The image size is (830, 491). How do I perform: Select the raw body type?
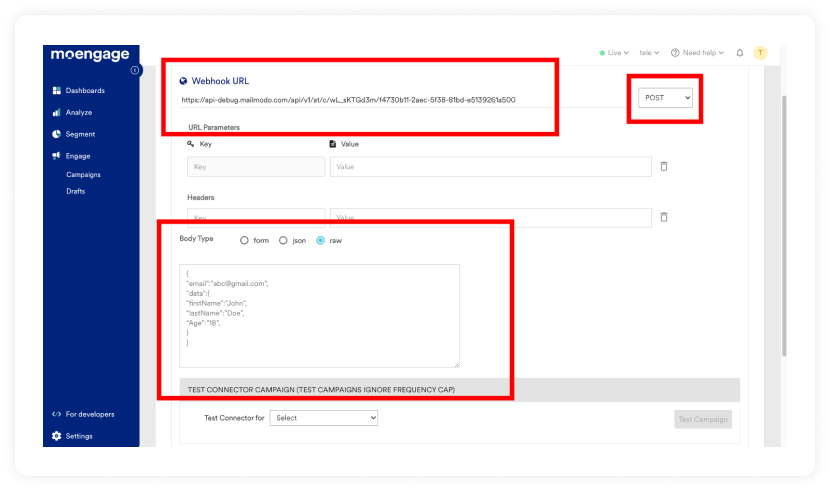tap(320, 240)
